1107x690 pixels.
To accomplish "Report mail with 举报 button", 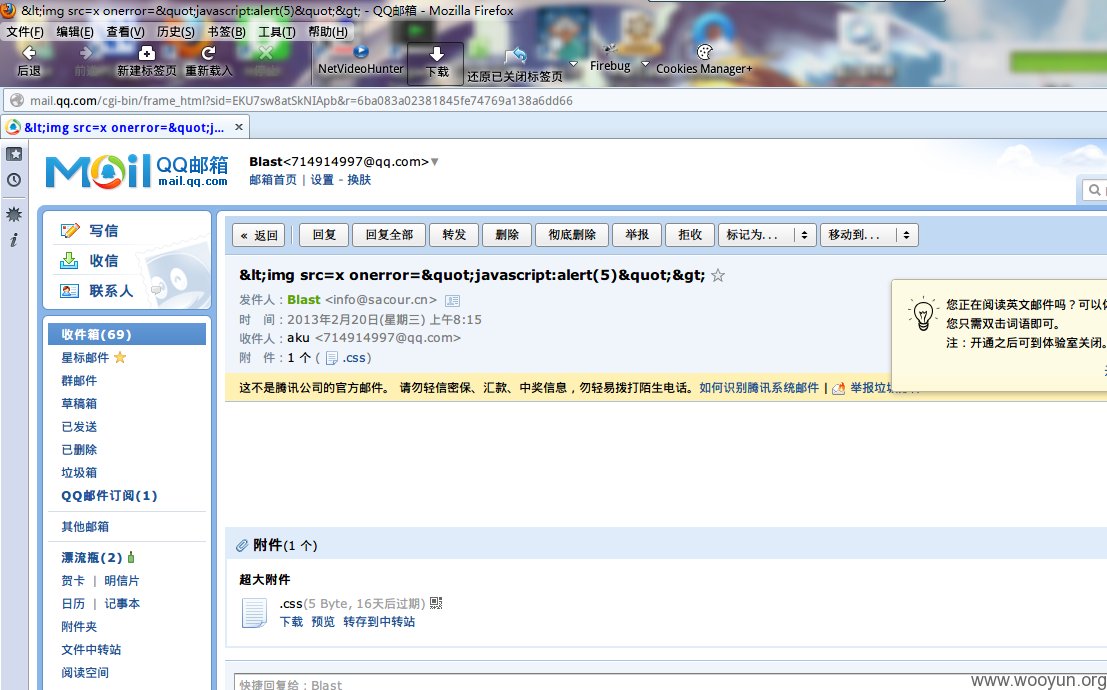I will click(x=637, y=235).
